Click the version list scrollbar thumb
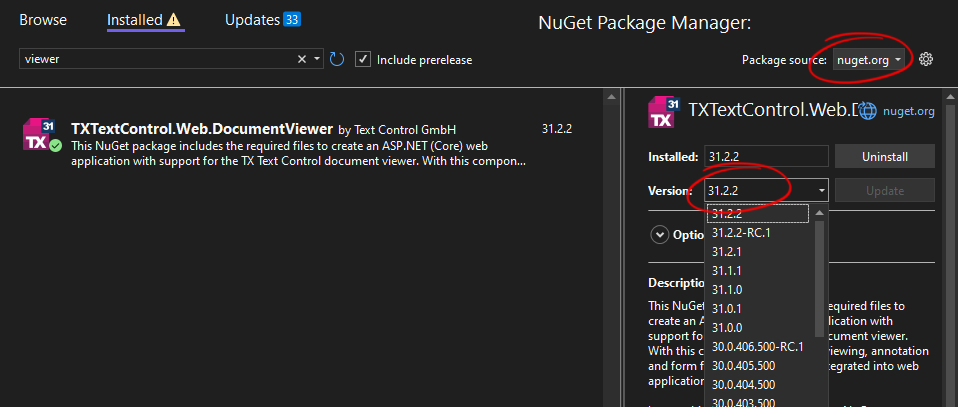Screen dimensions: 958x407 pyautogui.click(x=819, y=278)
